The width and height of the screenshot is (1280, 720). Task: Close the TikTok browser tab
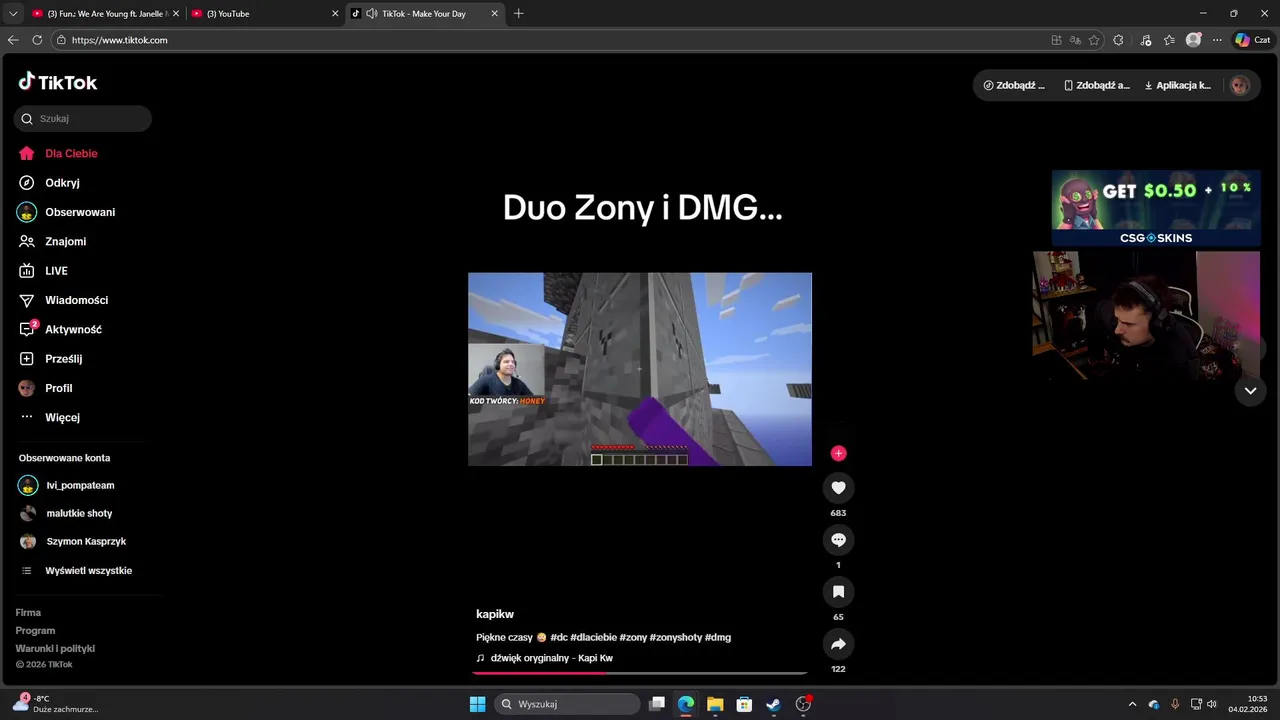click(494, 14)
